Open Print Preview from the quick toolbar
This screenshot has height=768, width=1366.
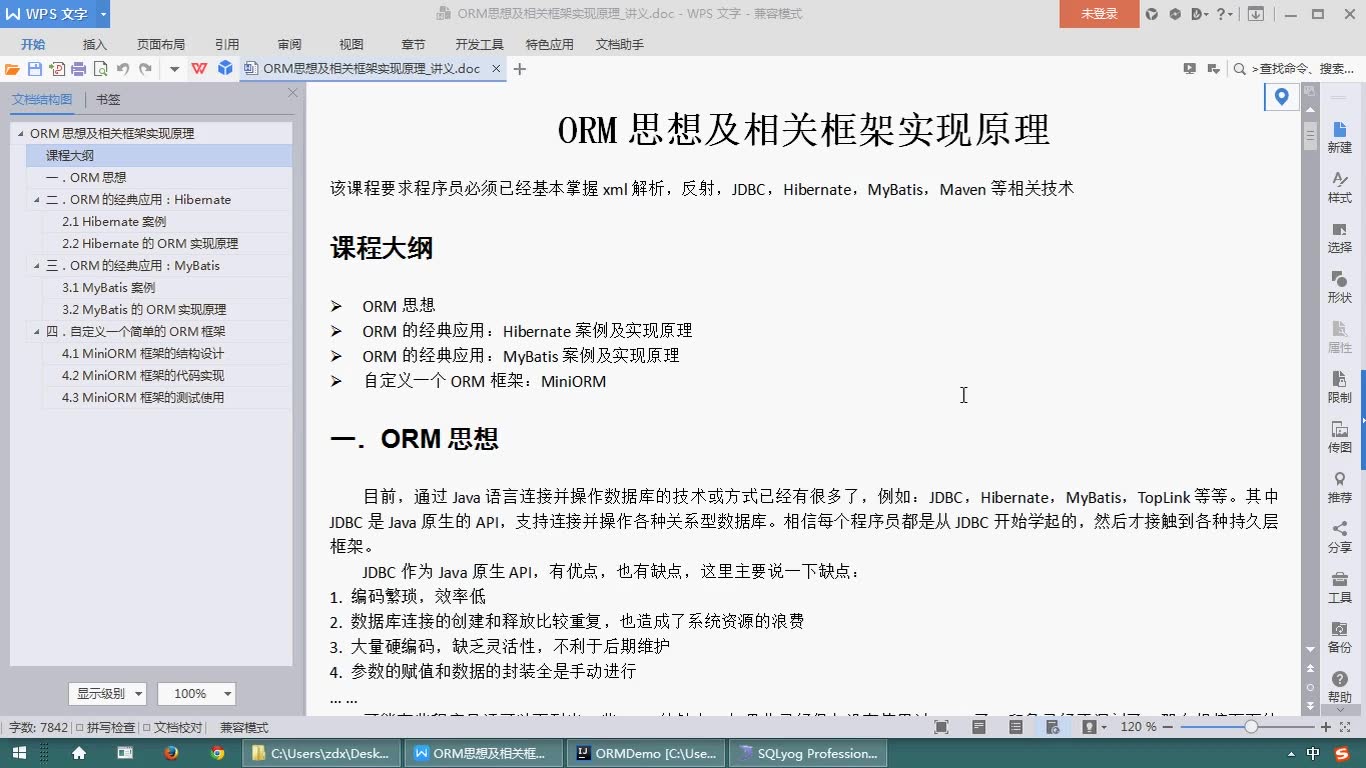[x=101, y=69]
